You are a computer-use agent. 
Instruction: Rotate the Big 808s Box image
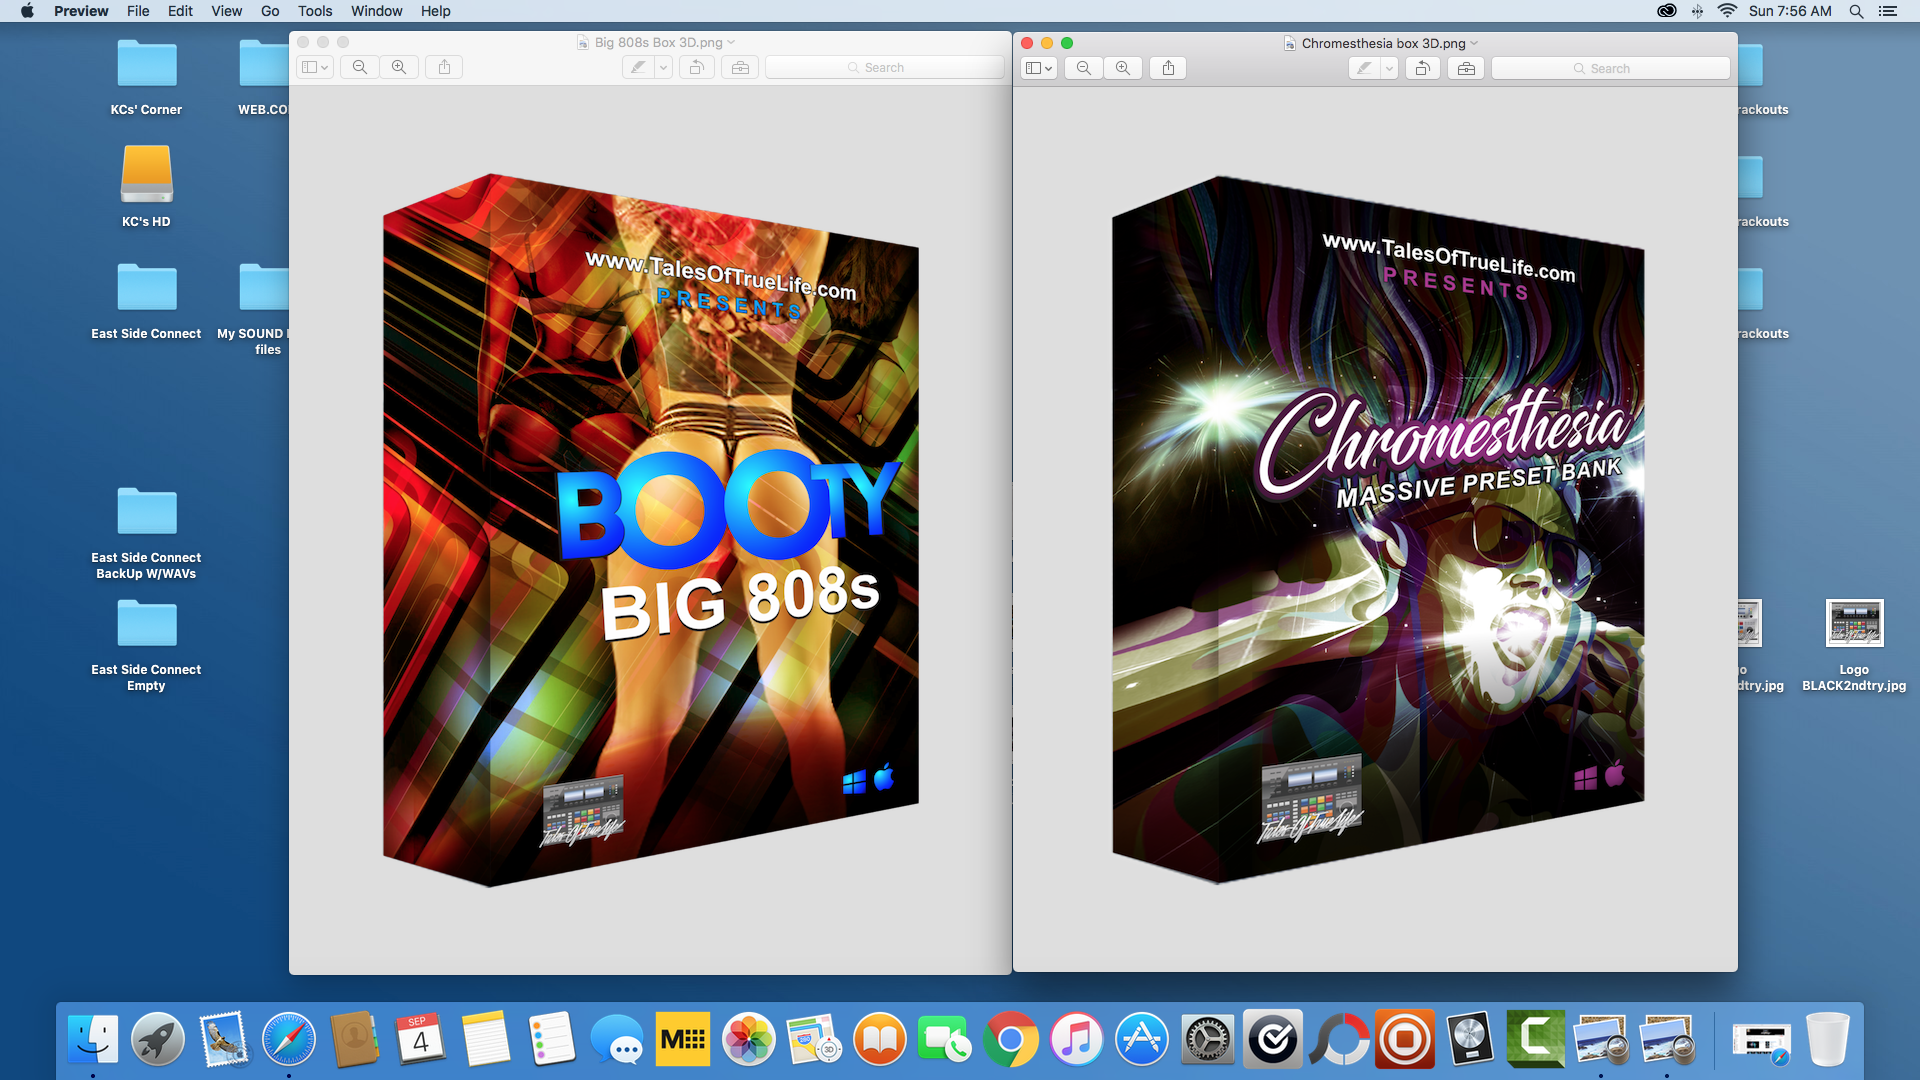click(x=697, y=67)
